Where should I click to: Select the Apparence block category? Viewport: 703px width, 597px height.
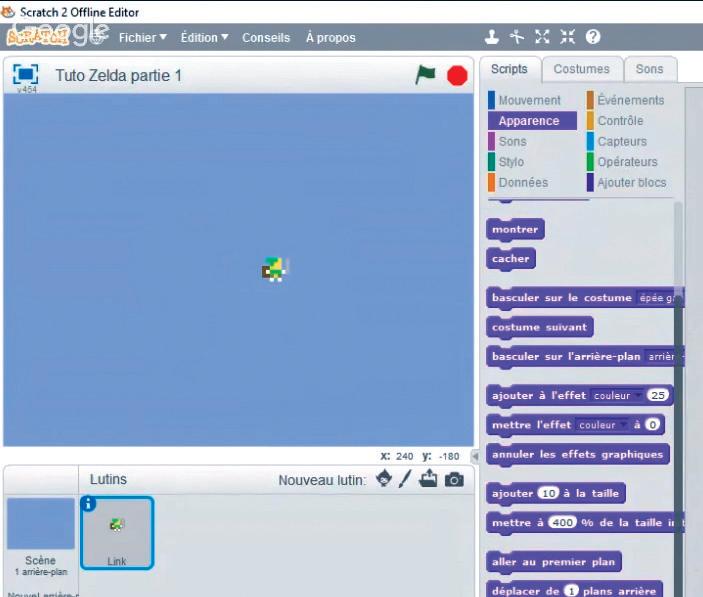point(532,121)
